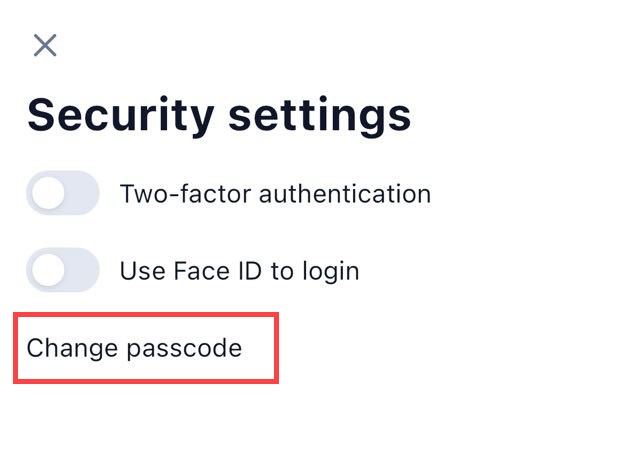Click the Security settings title text
This screenshot has width=625, height=458.
[x=219, y=115]
